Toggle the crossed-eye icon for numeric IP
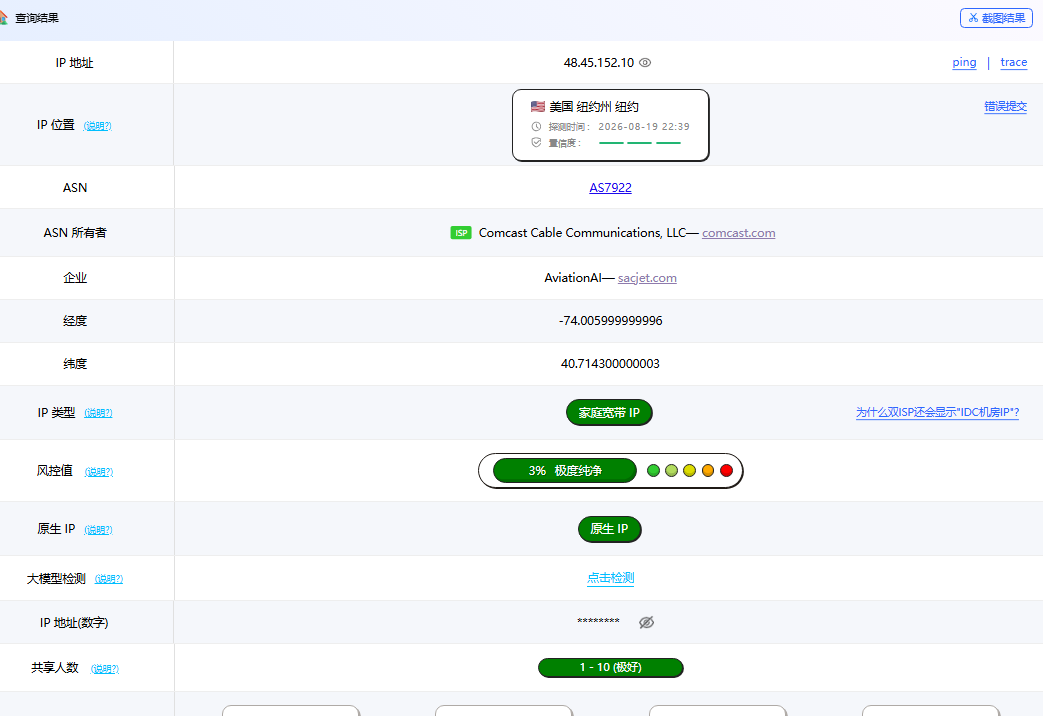Image resolution: width=1043 pixels, height=716 pixels. point(647,622)
